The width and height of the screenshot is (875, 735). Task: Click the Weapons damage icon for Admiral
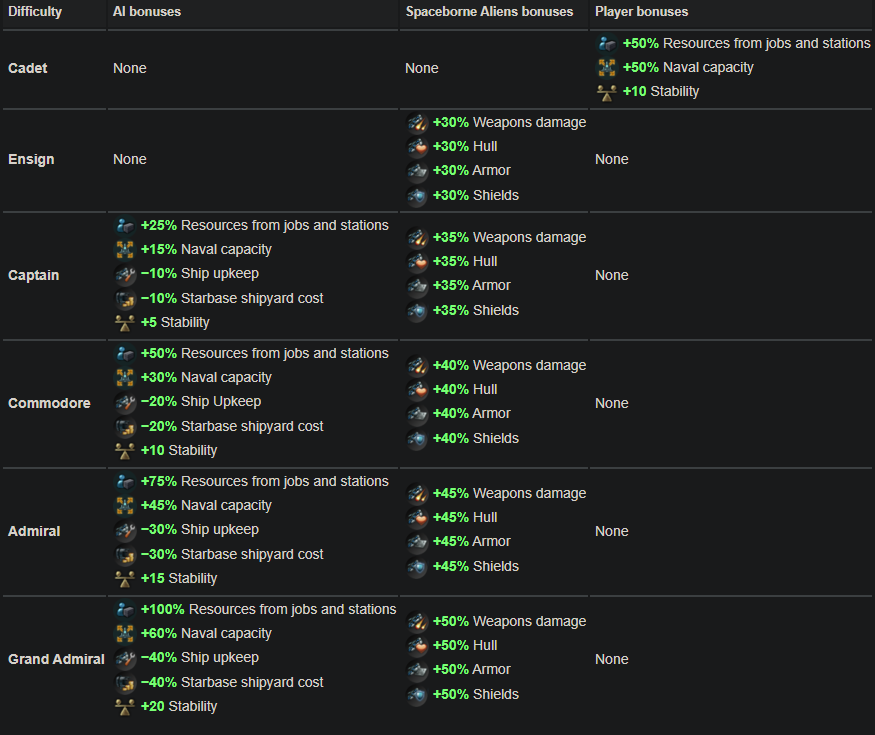[x=415, y=492]
